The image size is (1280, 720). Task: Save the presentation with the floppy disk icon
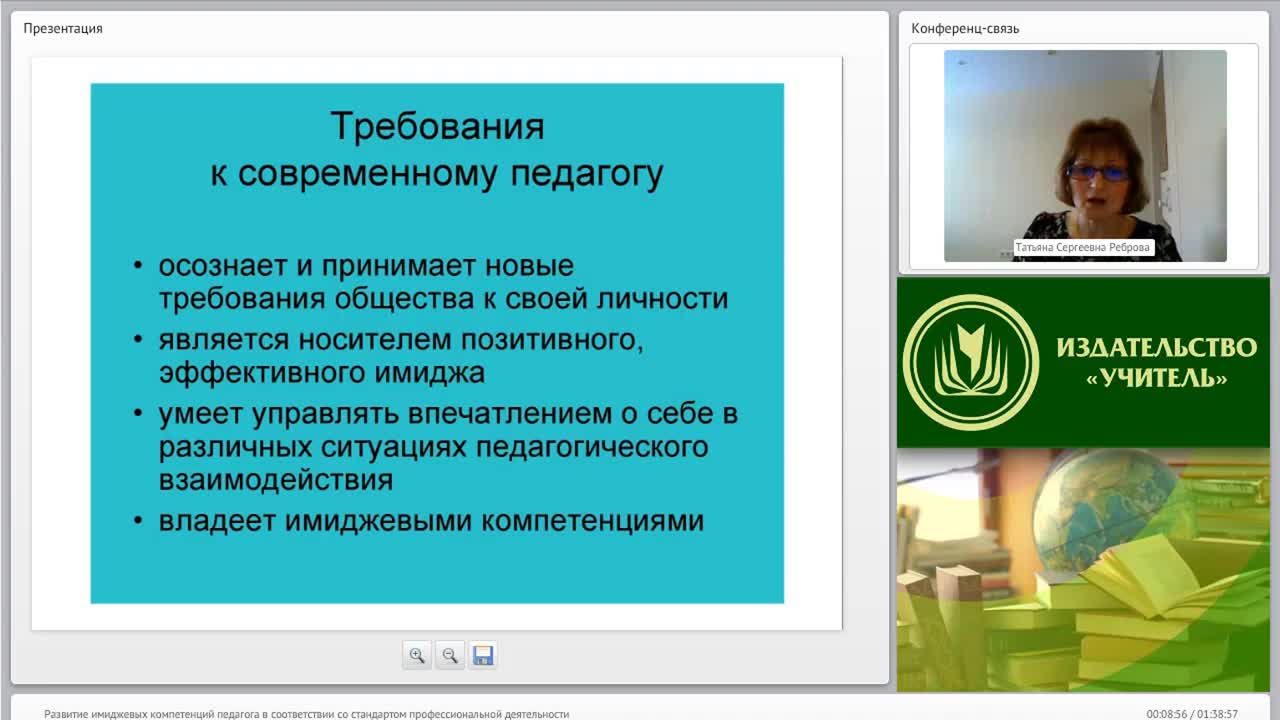483,655
